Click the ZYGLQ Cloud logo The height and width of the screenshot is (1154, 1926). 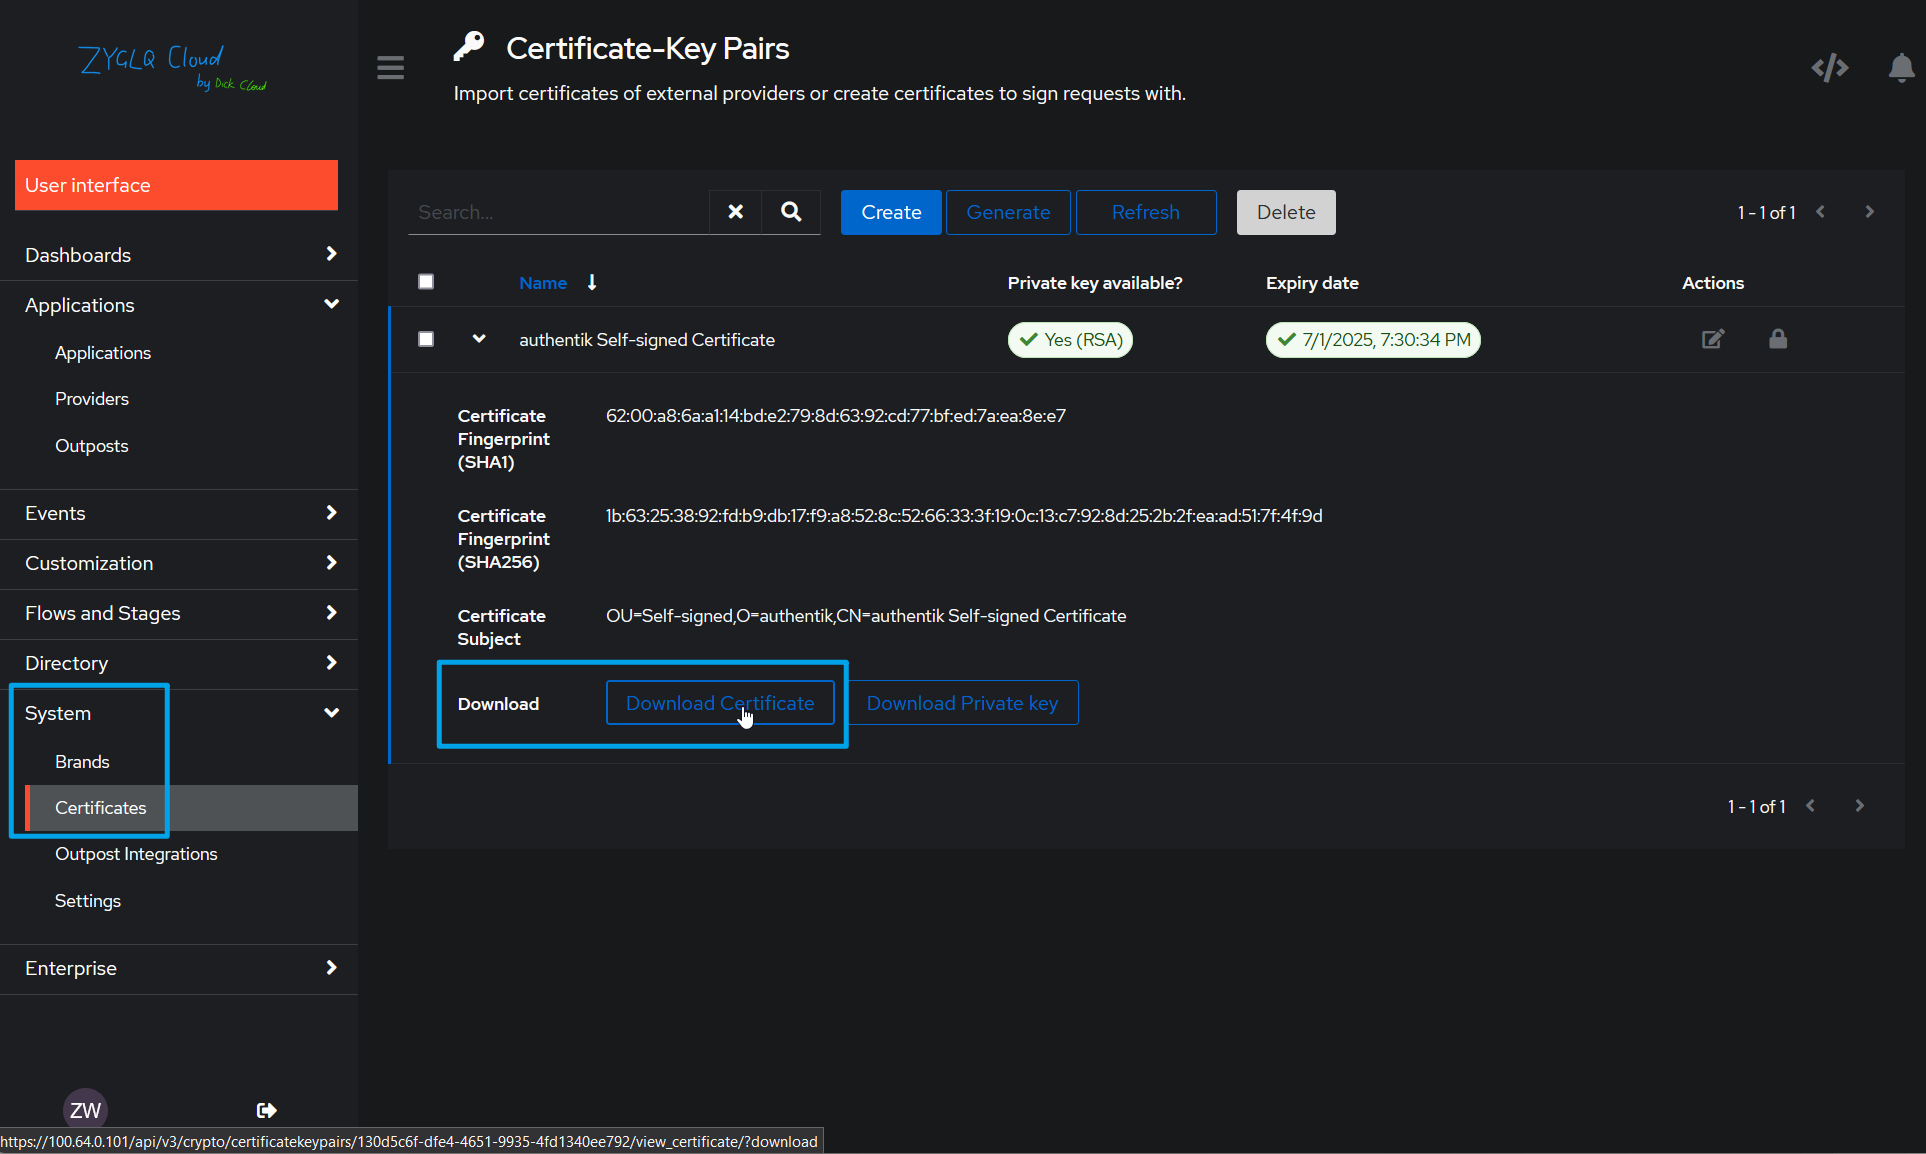tap(172, 67)
